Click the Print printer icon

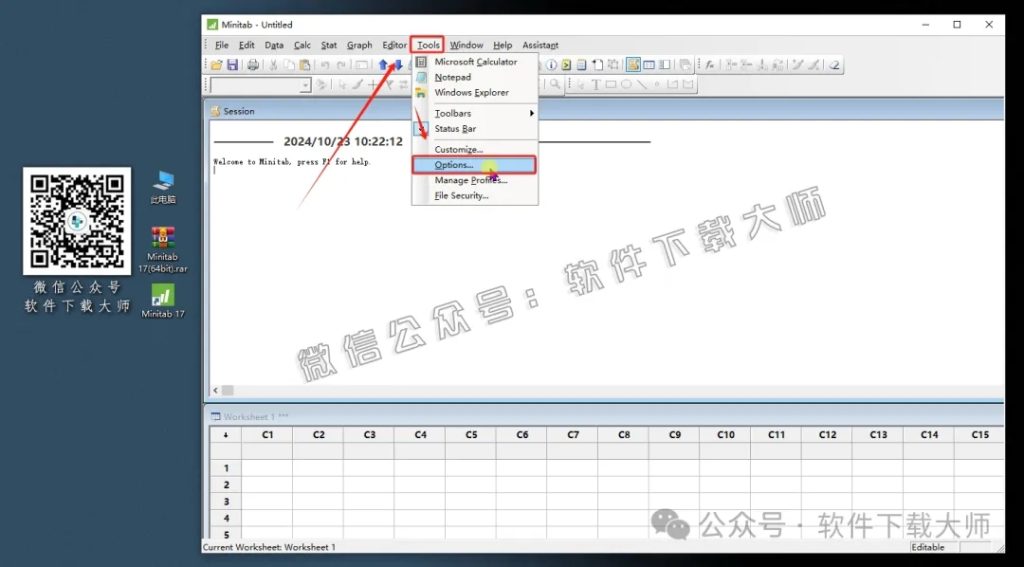click(x=253, y=65)
